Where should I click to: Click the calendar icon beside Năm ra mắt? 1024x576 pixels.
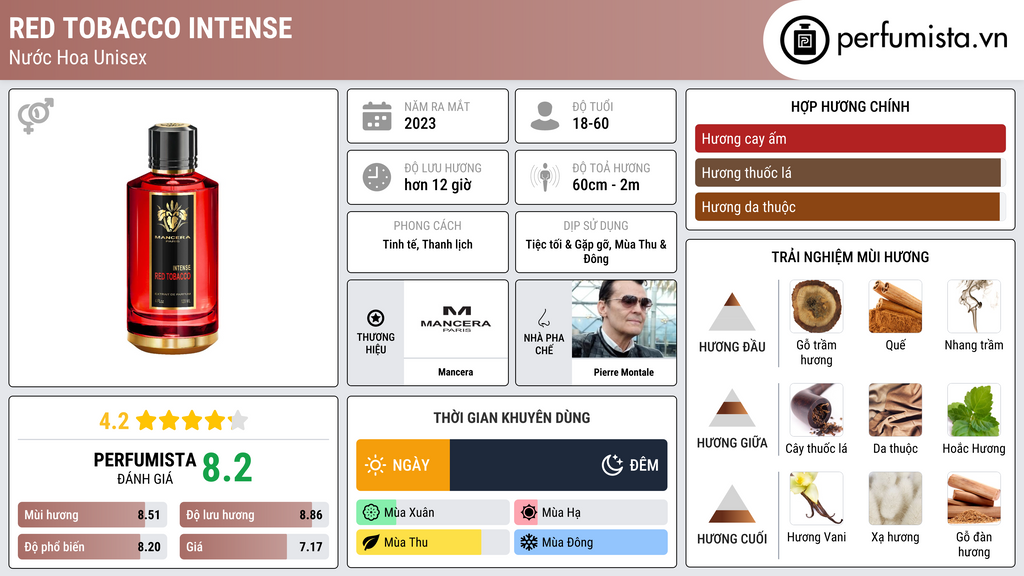(377, 116)
